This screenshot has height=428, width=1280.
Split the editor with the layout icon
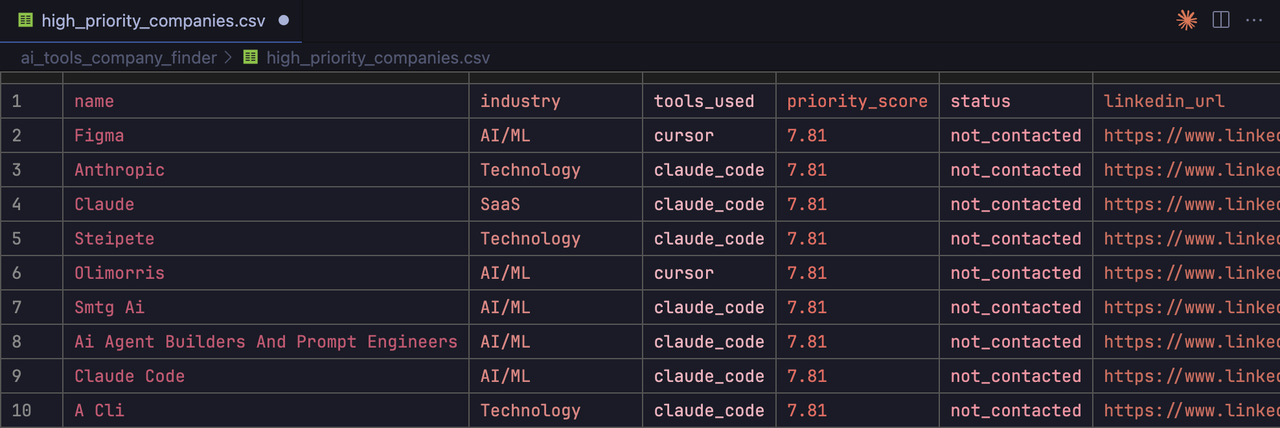click(1221, 20)
